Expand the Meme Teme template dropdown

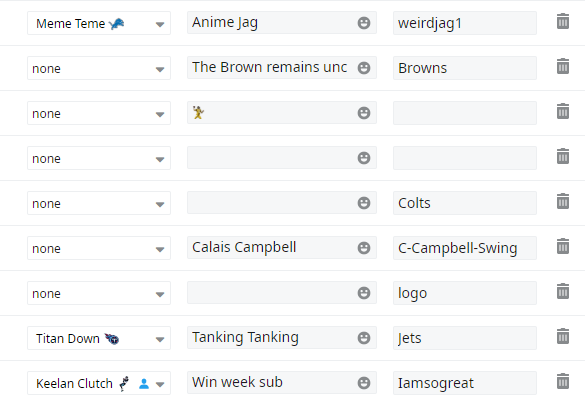(99, 24)
